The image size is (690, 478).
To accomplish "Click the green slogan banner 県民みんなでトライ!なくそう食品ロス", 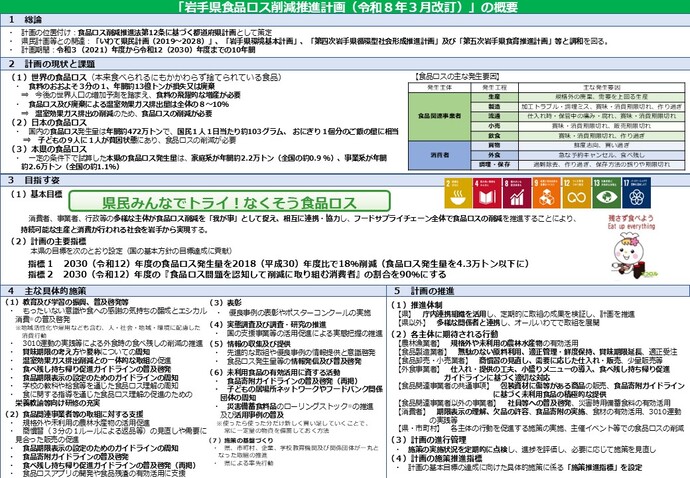I will point(229,202).
